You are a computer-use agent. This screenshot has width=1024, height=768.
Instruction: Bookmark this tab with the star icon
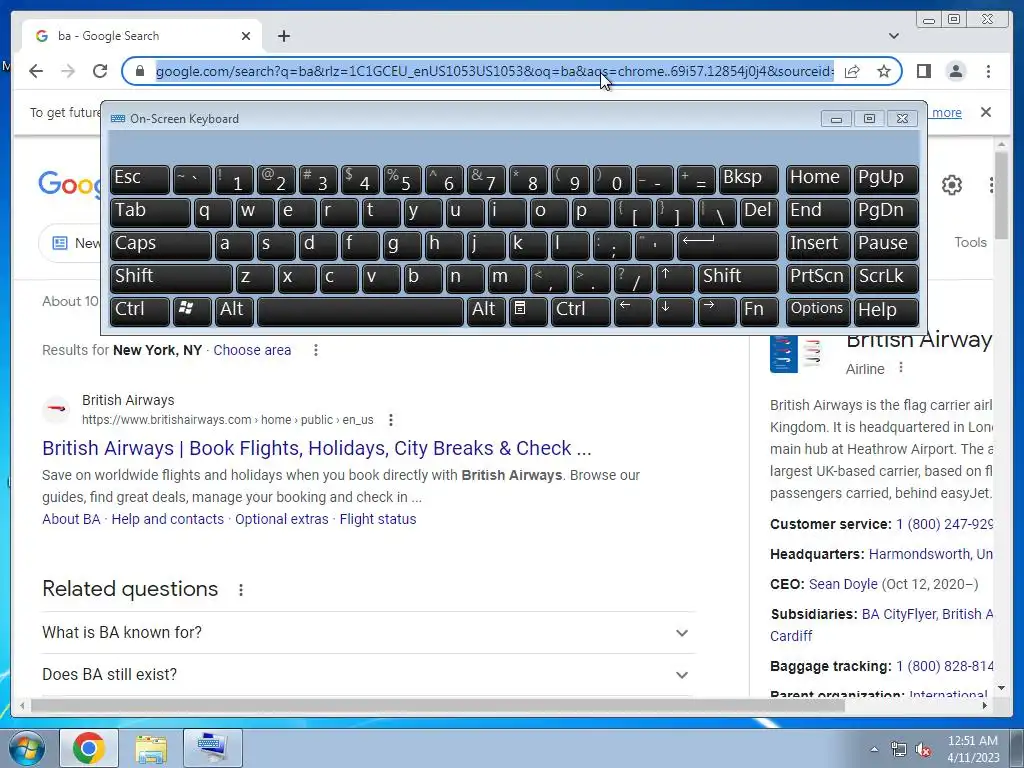point(884,71)
